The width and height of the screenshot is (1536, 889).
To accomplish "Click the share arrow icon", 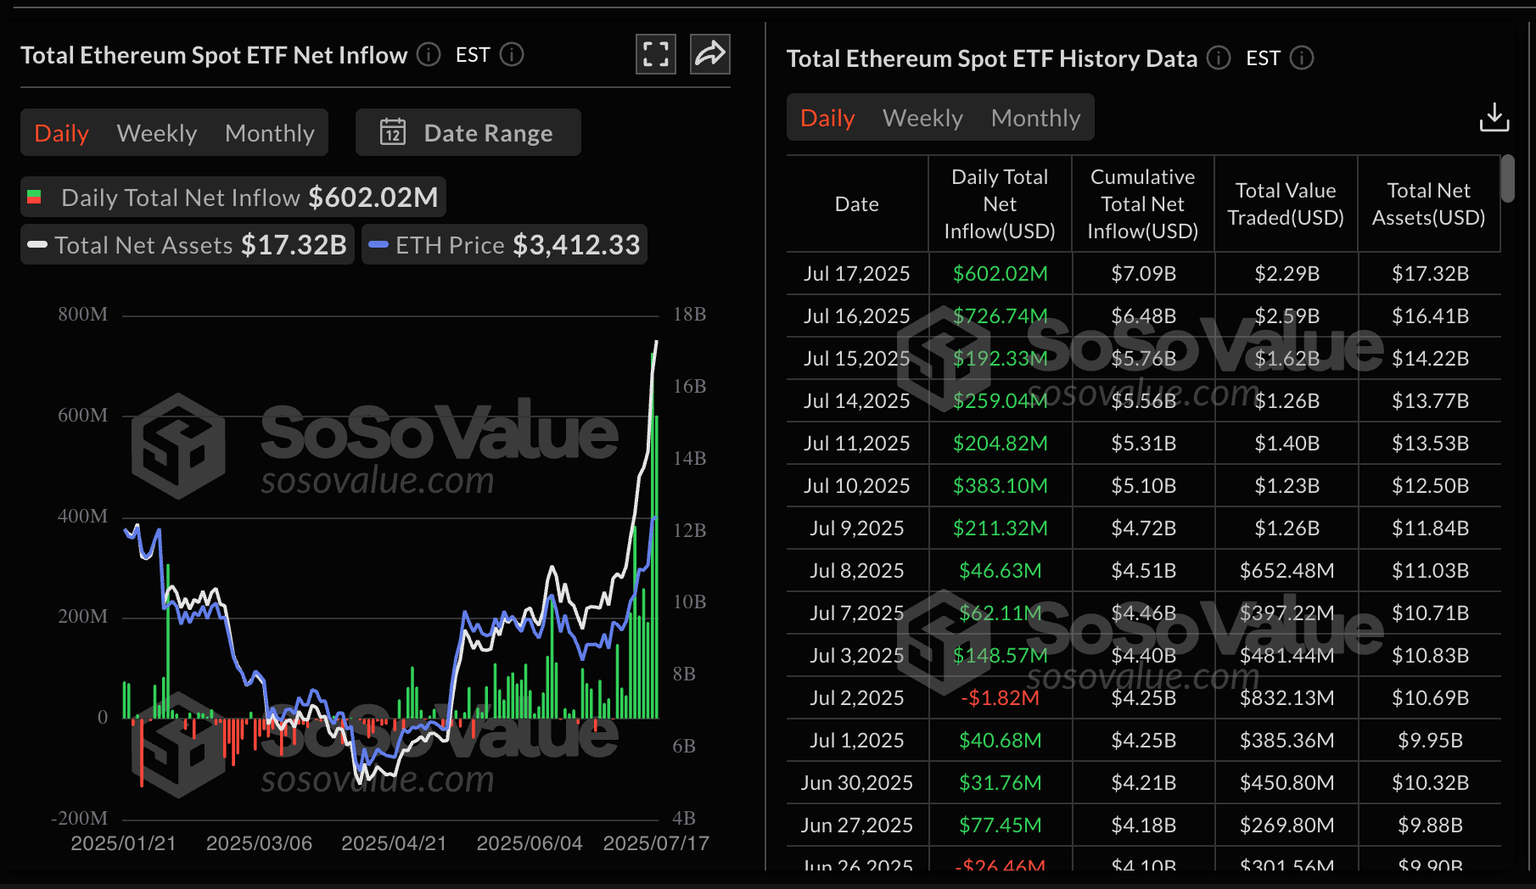I will 710,54.
